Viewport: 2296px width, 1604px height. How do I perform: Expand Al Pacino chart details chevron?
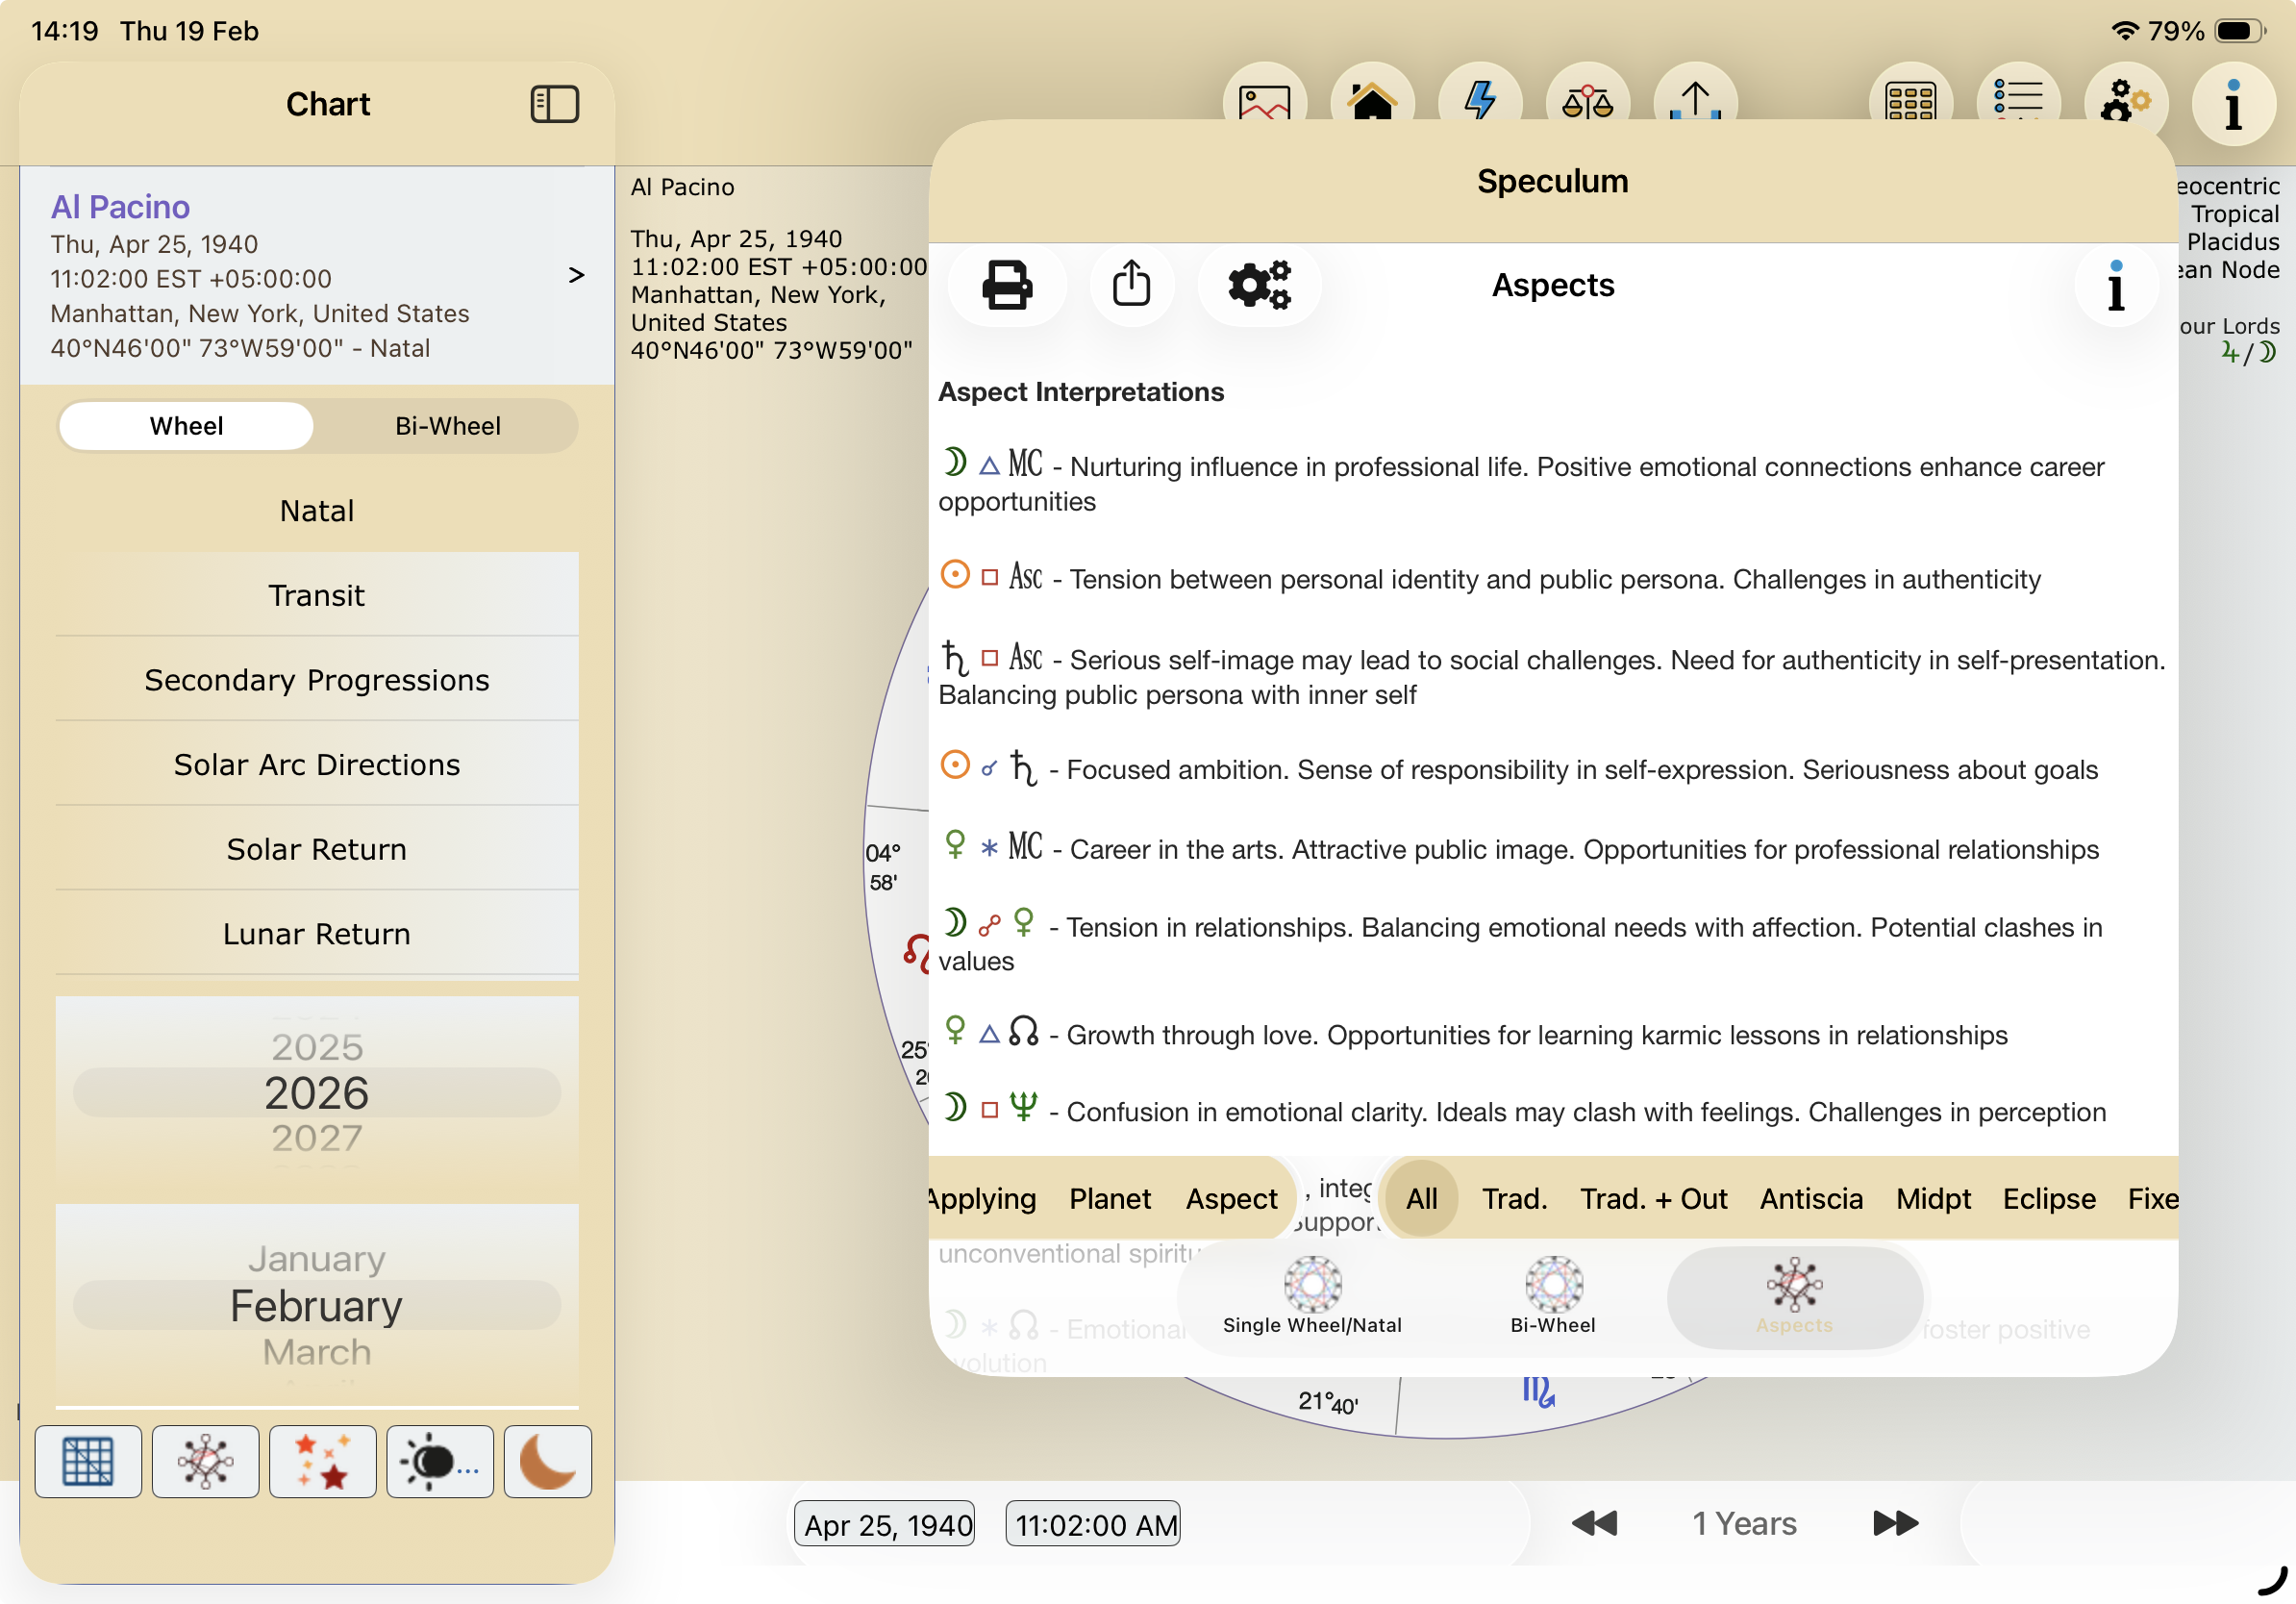coord(576,275)
